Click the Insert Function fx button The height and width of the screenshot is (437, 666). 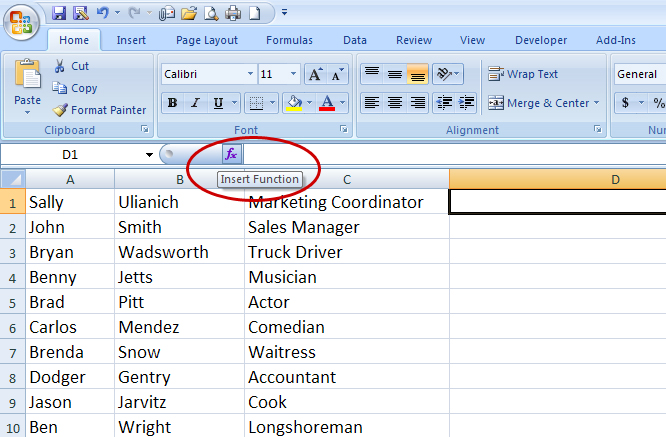pyautogui.click(x=231, y=154)
